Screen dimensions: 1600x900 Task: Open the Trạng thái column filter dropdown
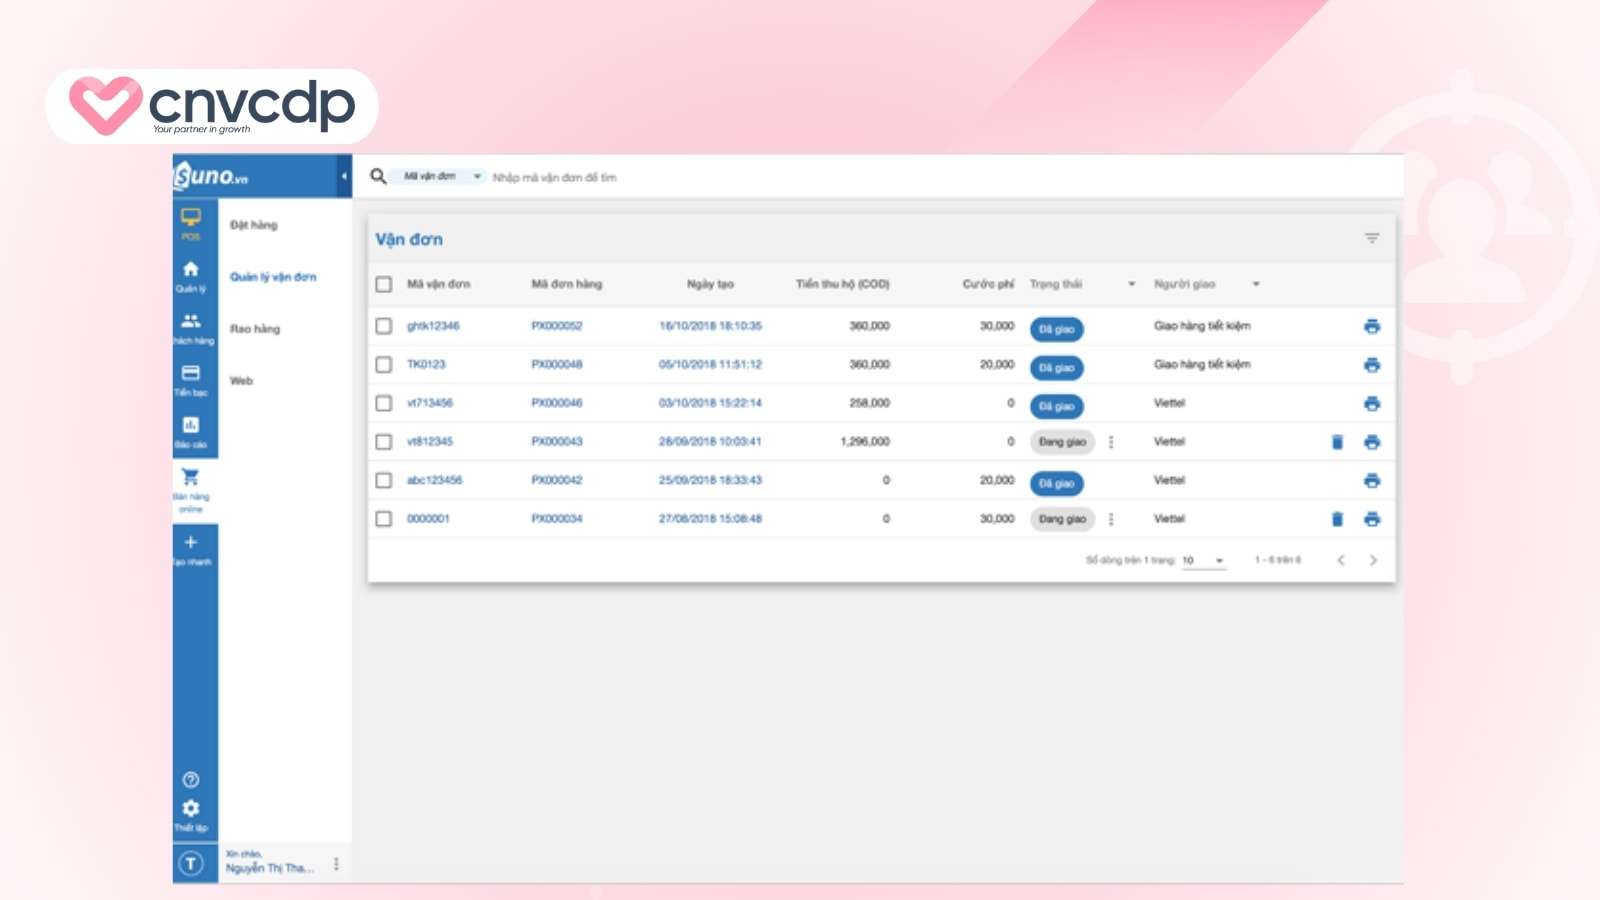click(1131, 284)
